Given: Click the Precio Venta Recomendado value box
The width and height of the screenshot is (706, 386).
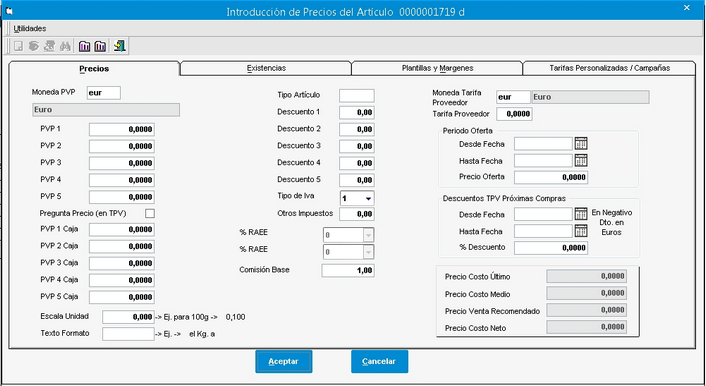Looking at the screenshot, I should click(587, 310).
